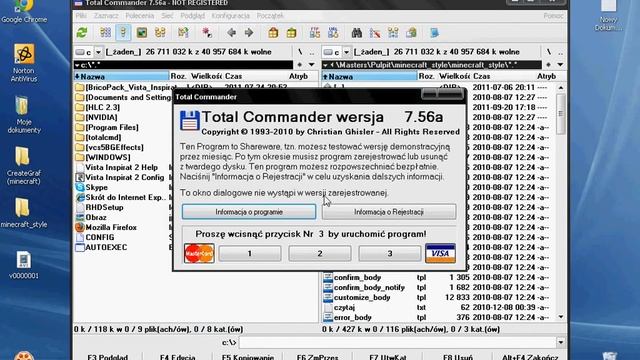The height and width of the screenshot is (360, 640).
Task: Click right panel scrollbar down arrow
Action: 561,317
